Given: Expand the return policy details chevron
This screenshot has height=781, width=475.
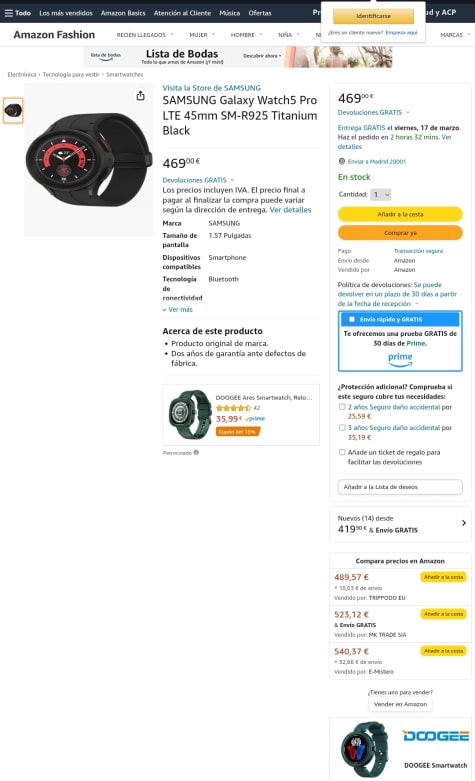Looking at the screenshot, I should pyautogui.click(x=417, y=303).
